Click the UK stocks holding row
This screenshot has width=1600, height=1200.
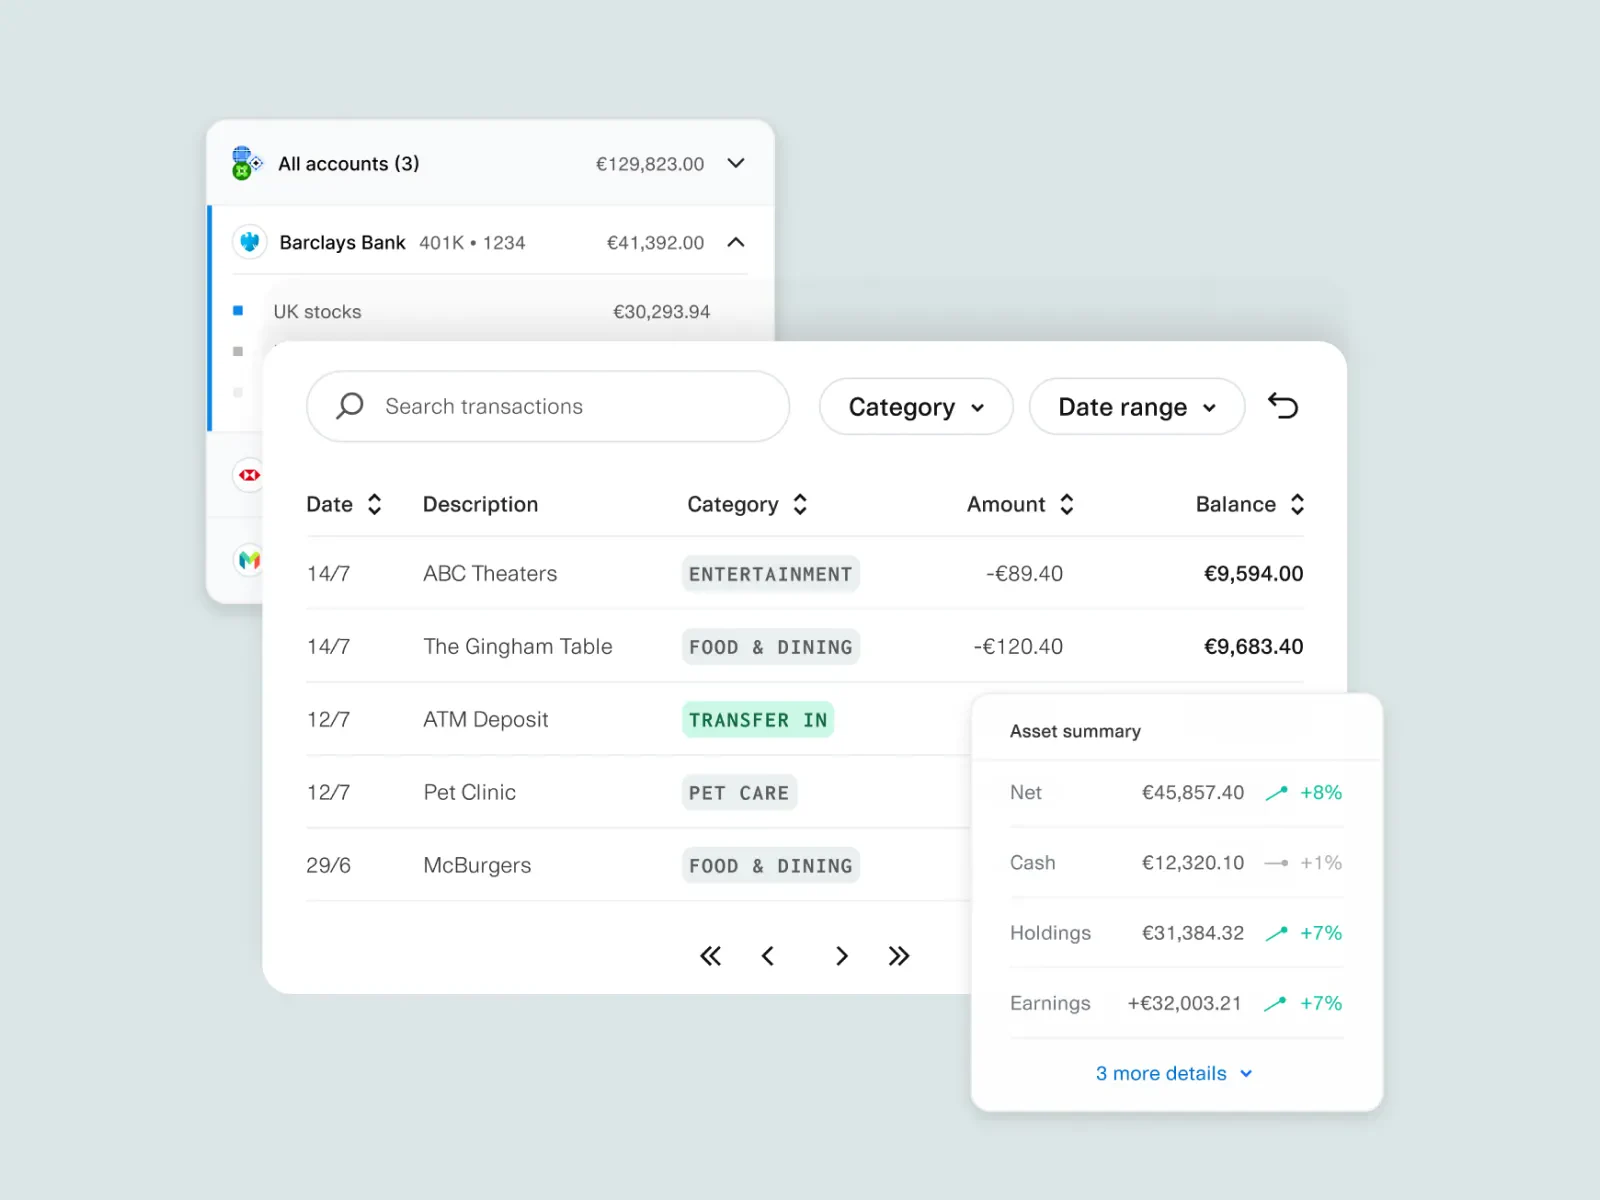[490, 311]
